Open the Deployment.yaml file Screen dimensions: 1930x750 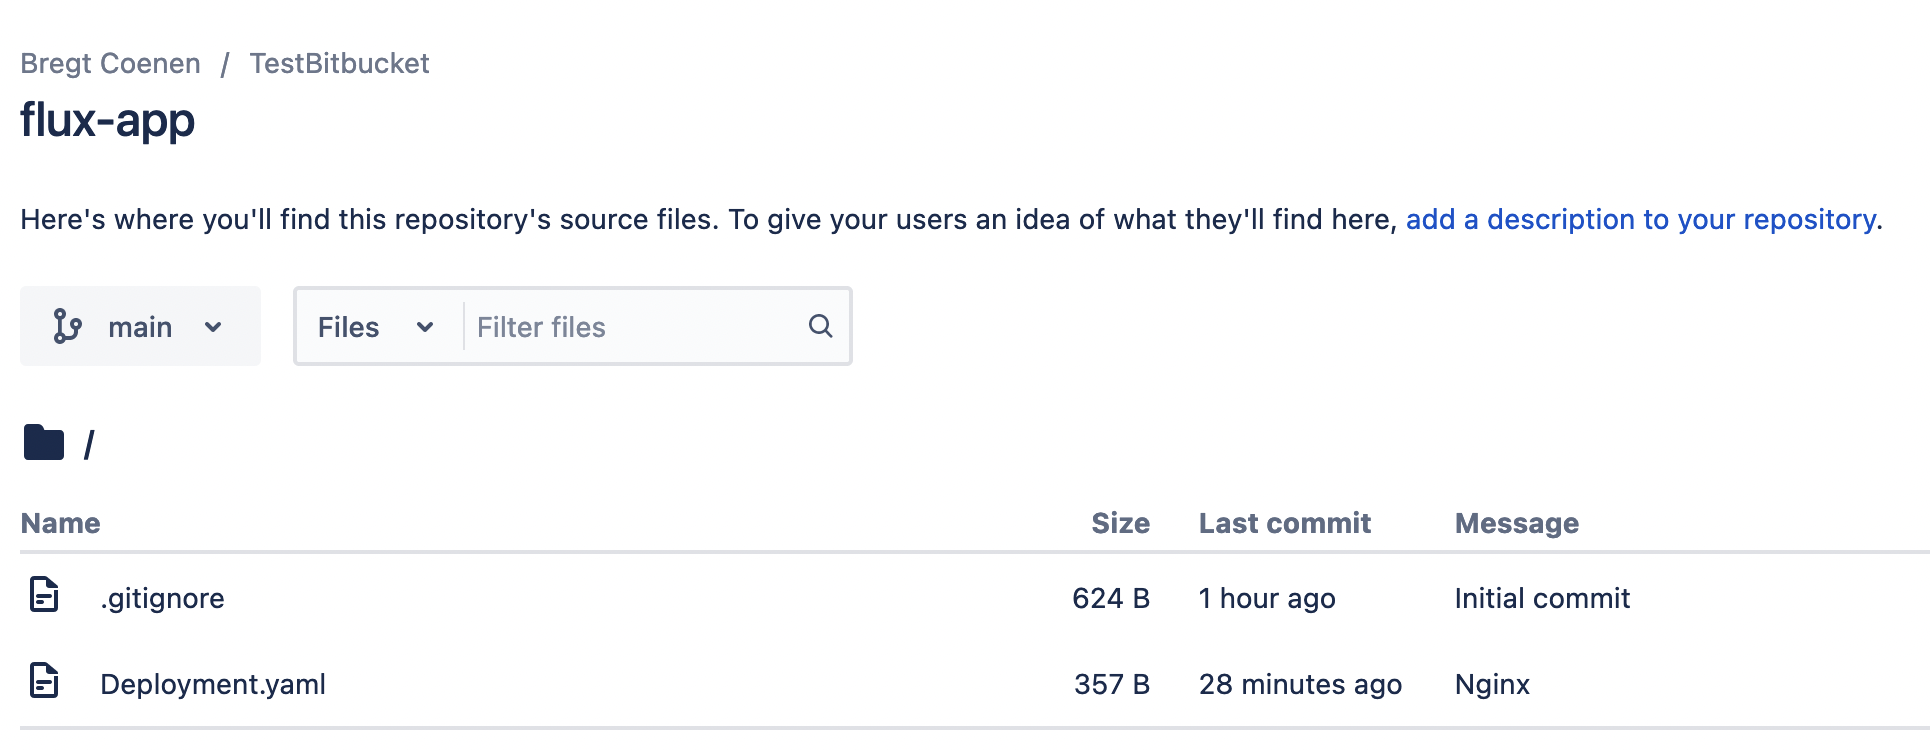[x=213, y=684]
